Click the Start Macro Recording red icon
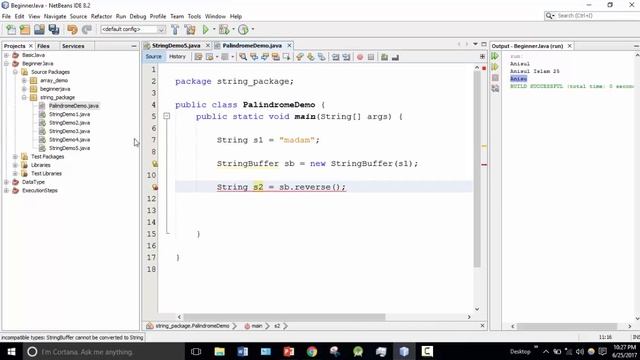The image size is (640, 360). click(360, 57)
